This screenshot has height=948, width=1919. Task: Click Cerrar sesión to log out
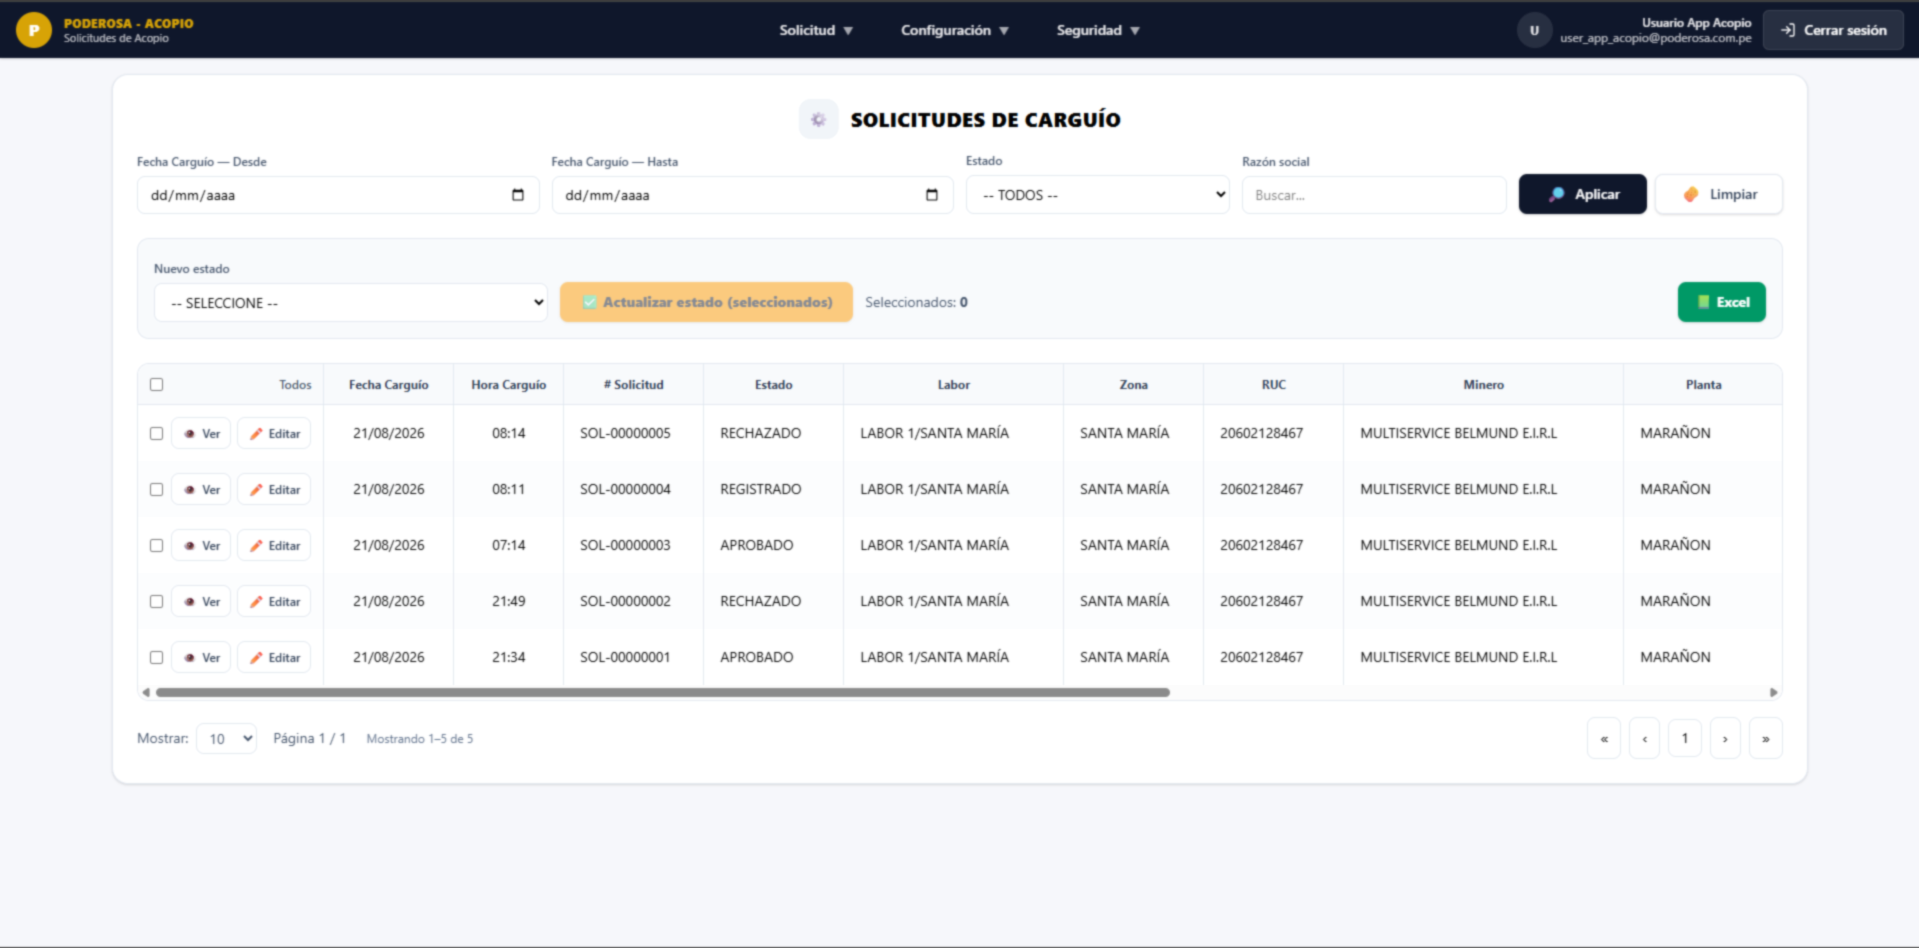point(1833,30)
